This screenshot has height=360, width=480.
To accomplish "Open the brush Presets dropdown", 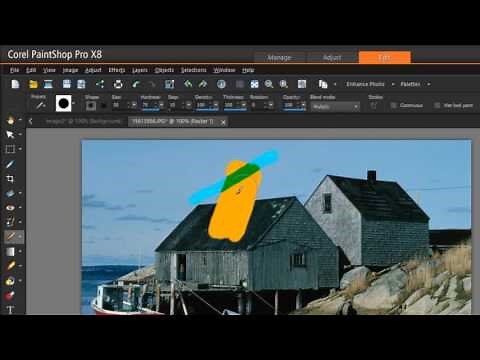I will click(41, 106).
